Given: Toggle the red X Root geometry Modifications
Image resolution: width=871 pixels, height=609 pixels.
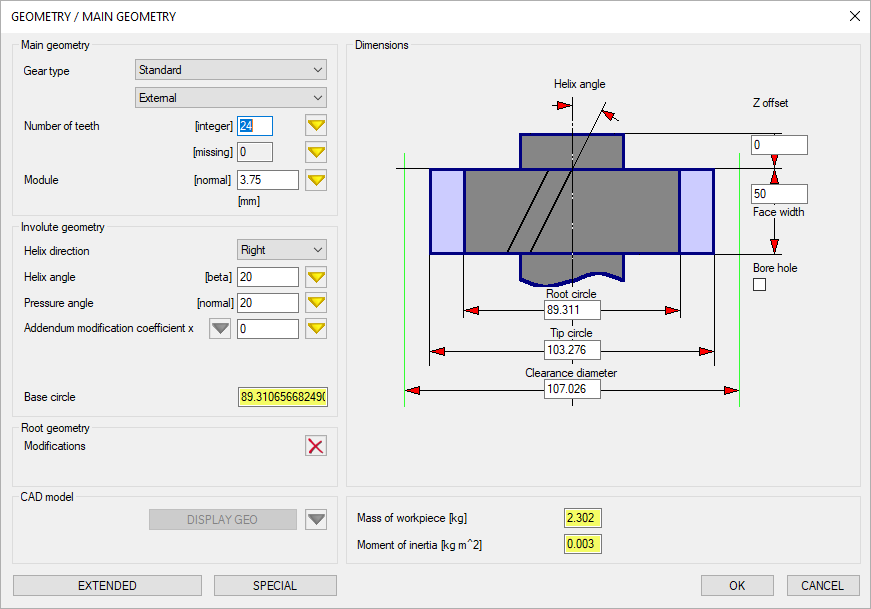Looking at the screenshot, I should tap(316, 446).
